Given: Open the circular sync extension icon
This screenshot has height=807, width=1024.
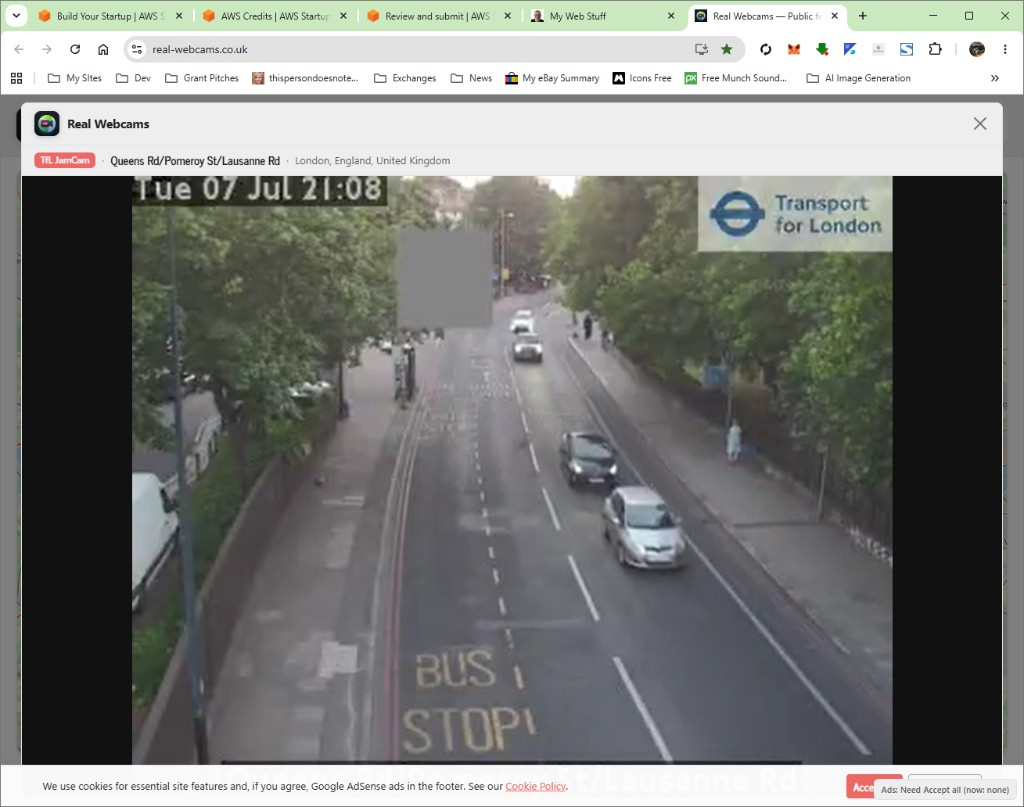Looking at the screenshot, I should [x=765, y=49].
